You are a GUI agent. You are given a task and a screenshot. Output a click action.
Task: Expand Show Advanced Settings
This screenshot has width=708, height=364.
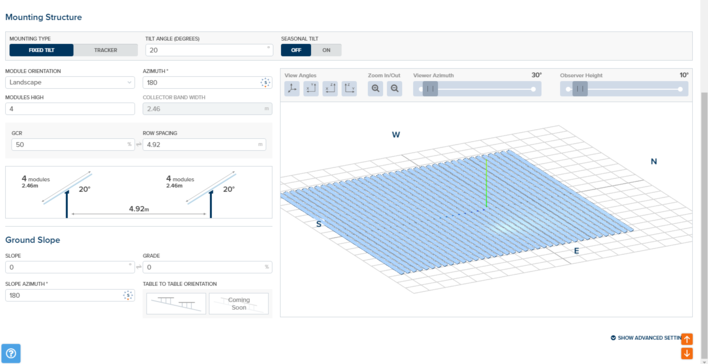pos(646,338)
